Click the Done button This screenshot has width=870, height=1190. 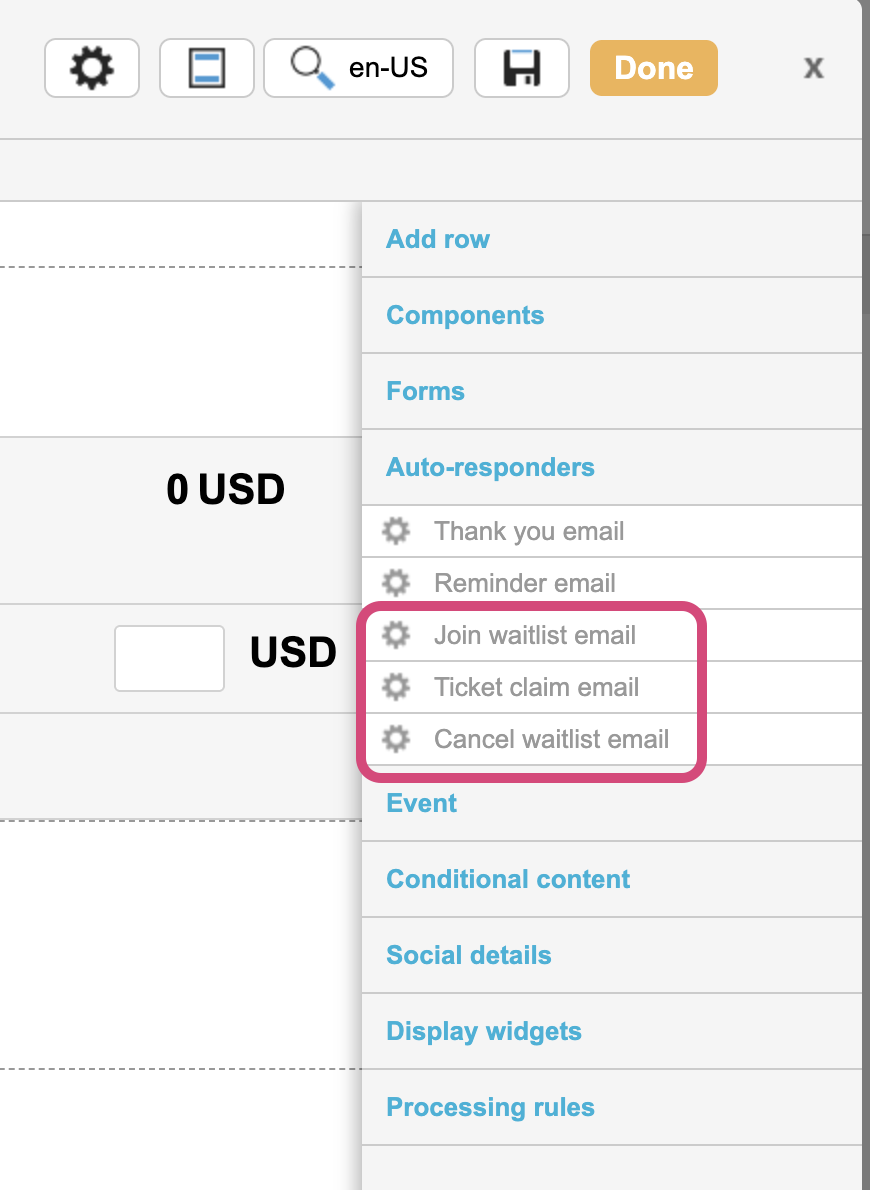[x=654, y=68]
